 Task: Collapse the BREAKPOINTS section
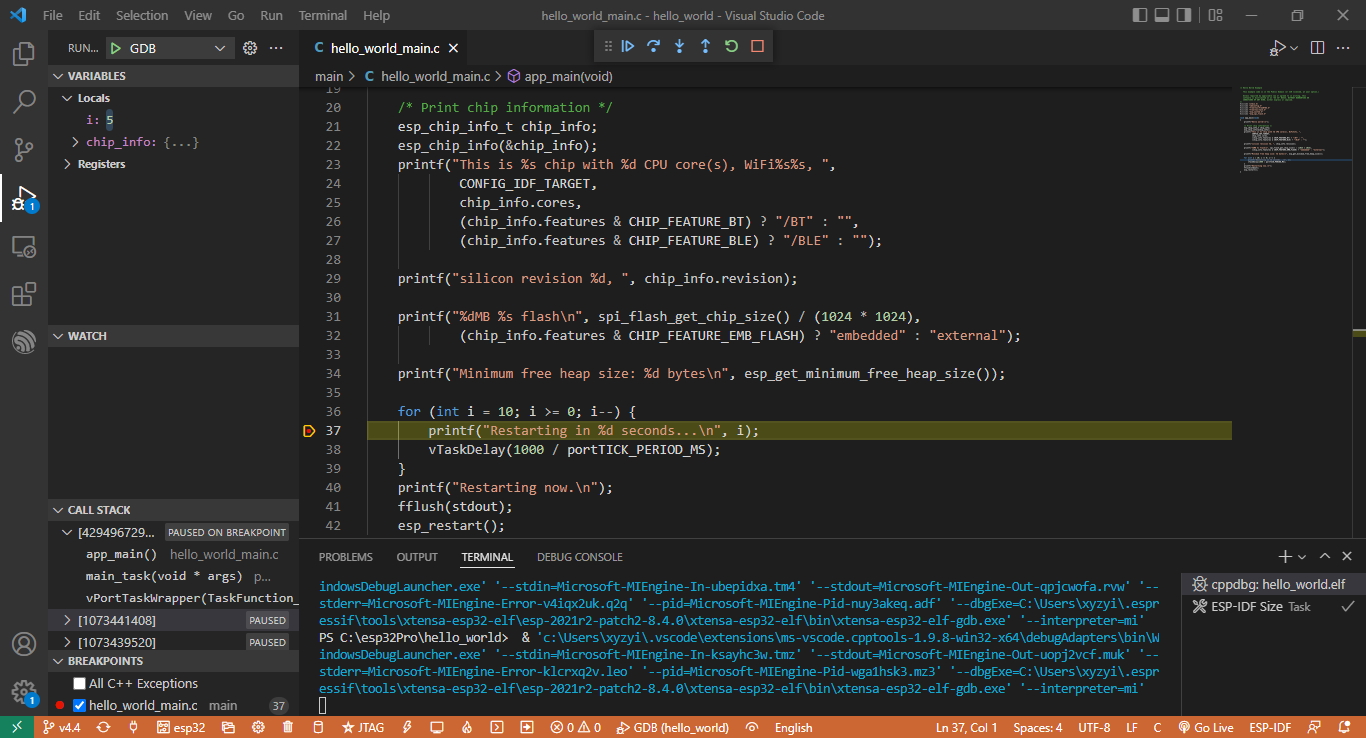173,661
